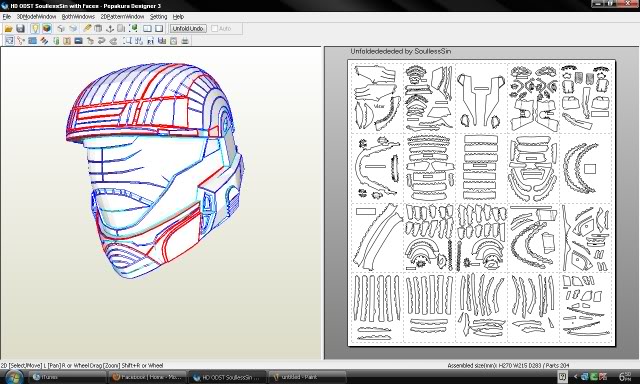640x384 pixels.
Task: Click the 'Assembled size(mm)' status bar text
Action: 508,366
